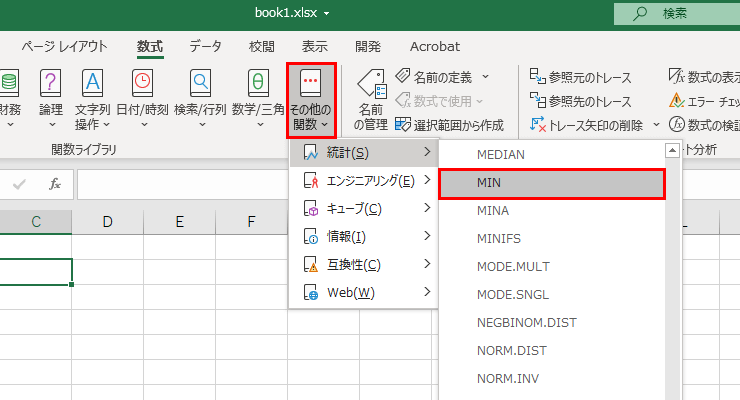This screenshot has width=740, height=400.
Task: Switch to Acrobat tab
Action: tap(435, 46)
